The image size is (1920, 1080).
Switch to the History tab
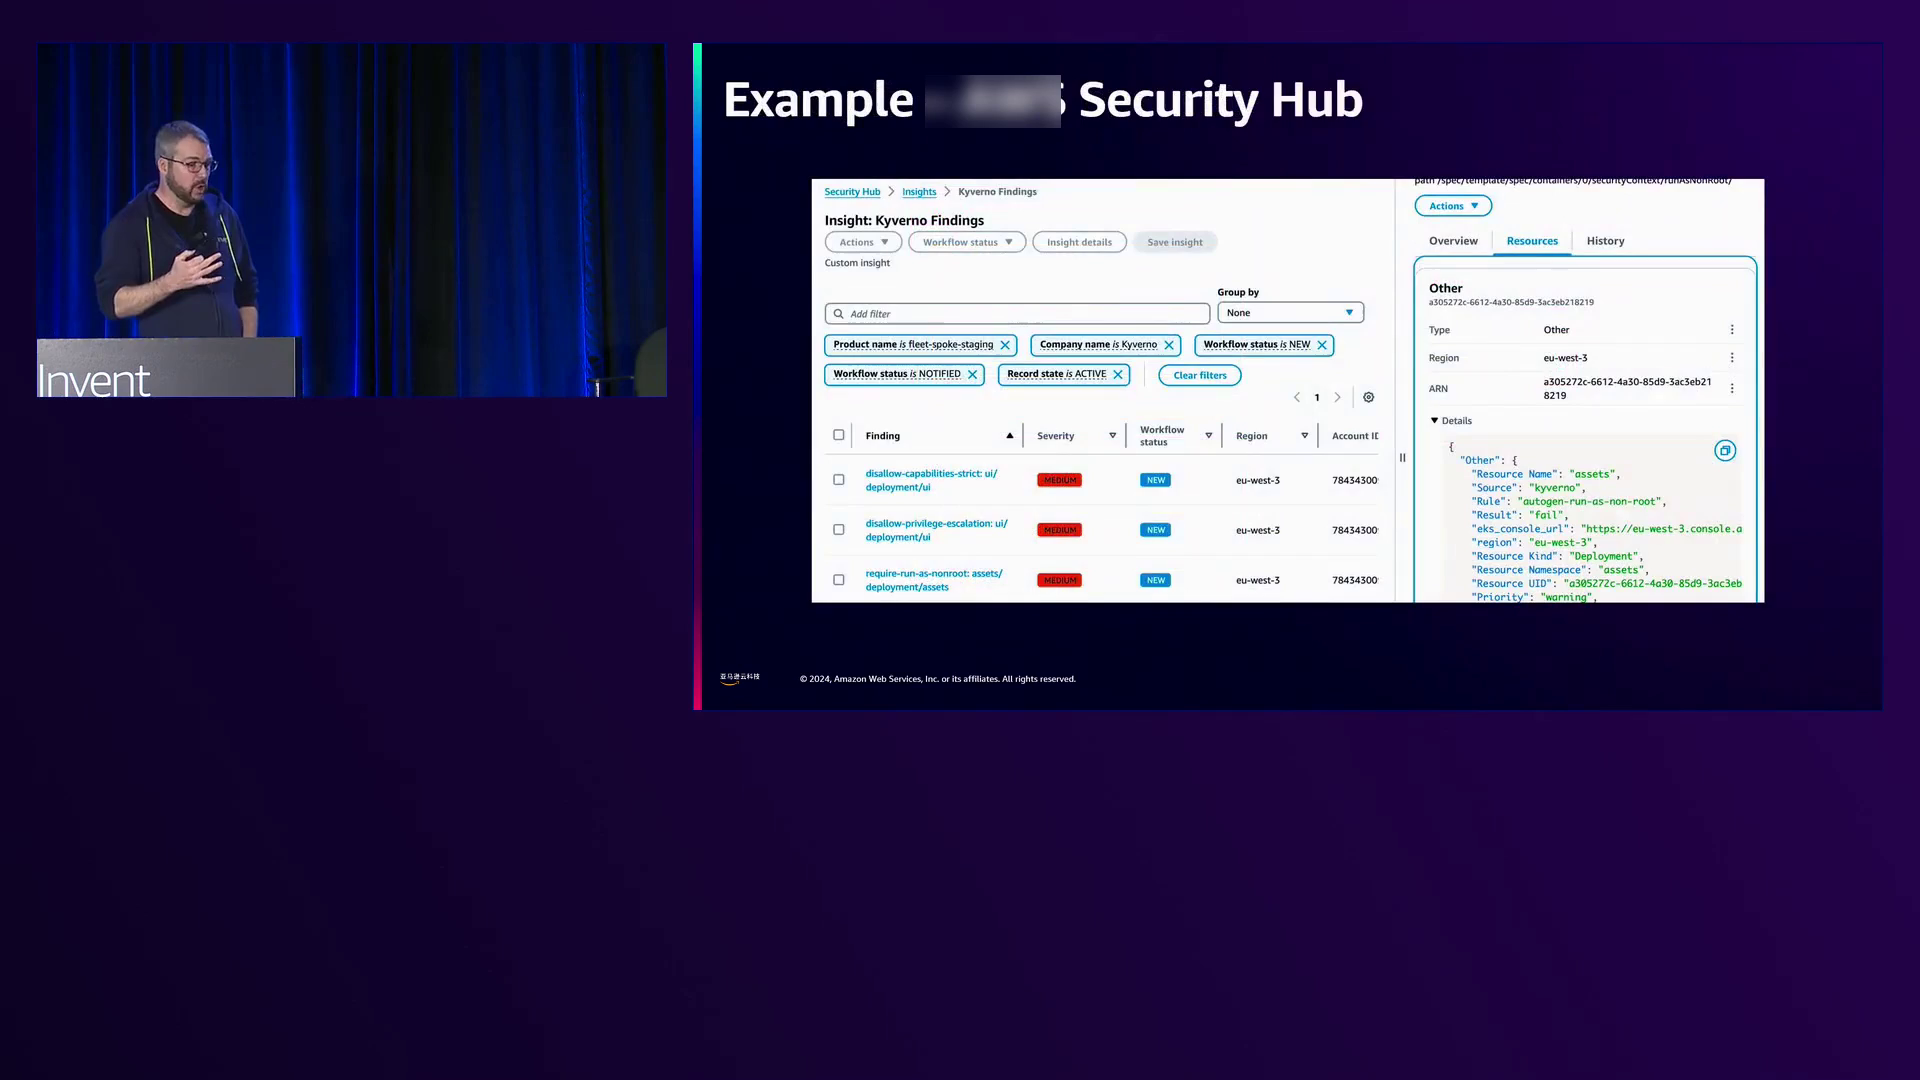[x=1605, y=241]
